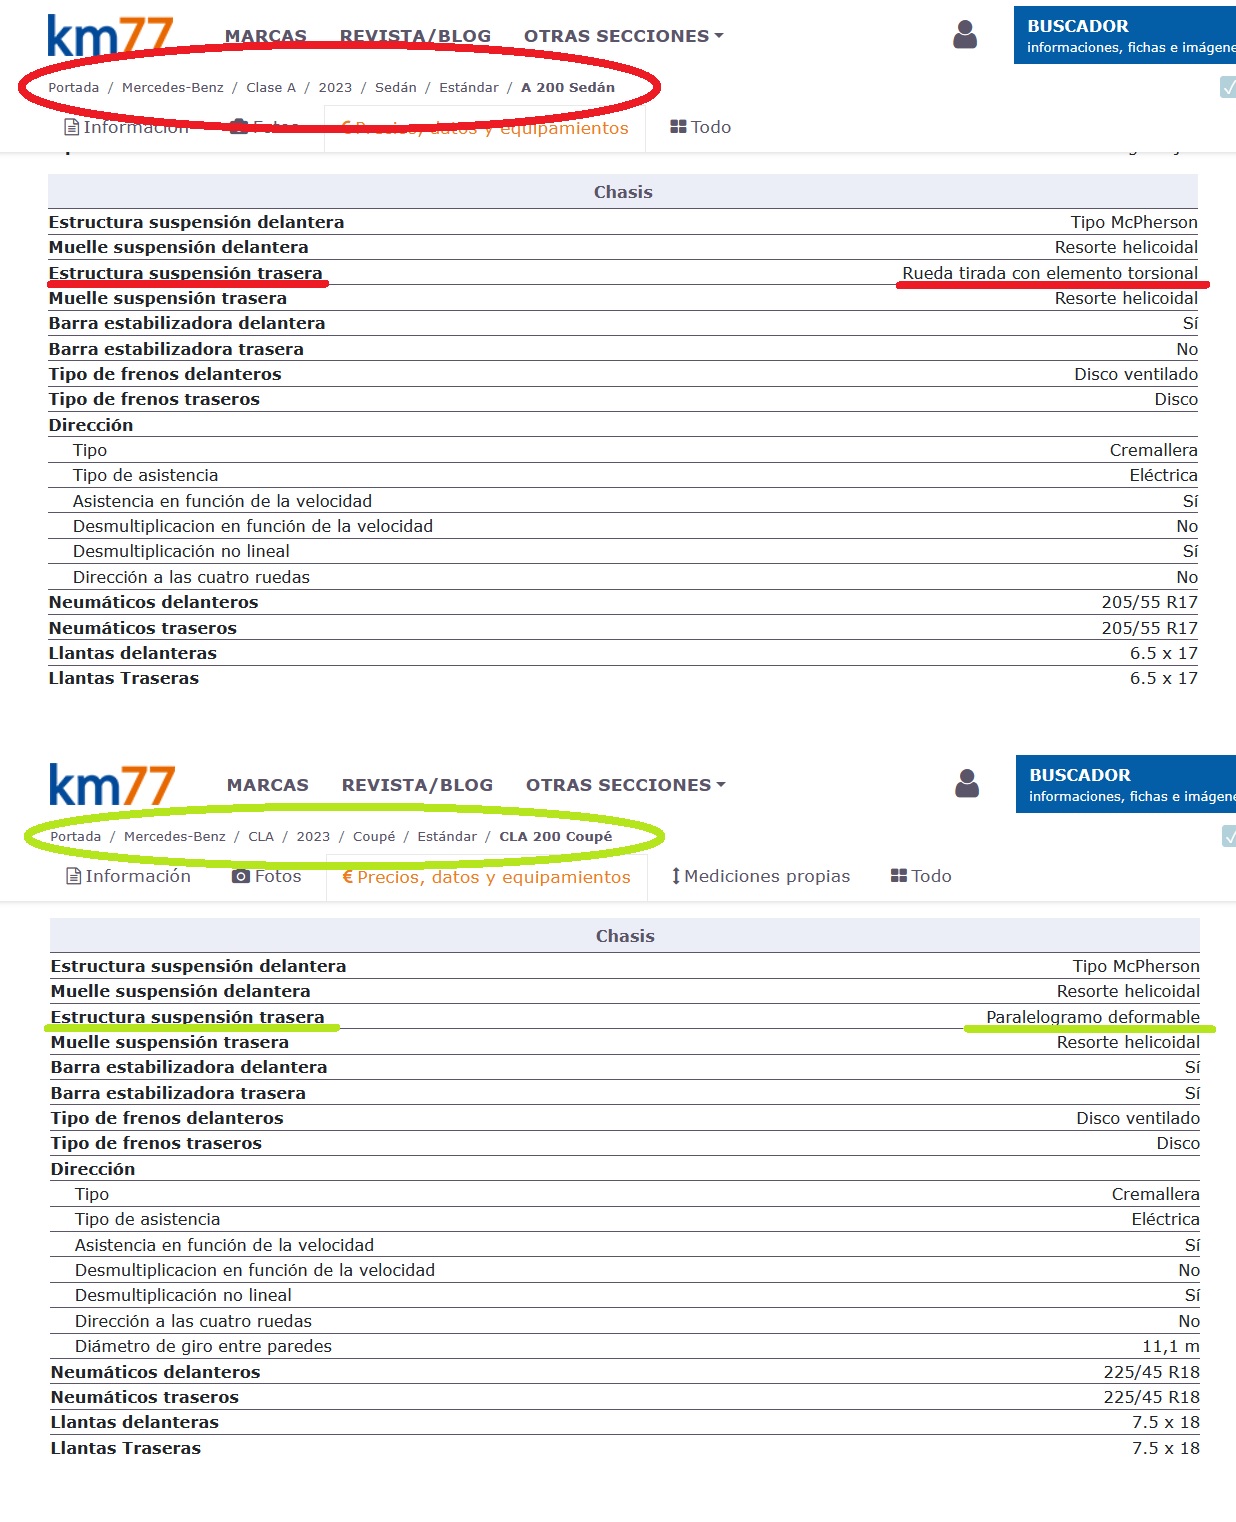Screen dimensions: 1236x1522
Task: Click 'Estructura suspensión trasera' in the A 200 Sedán table
Action: point(186,273)
